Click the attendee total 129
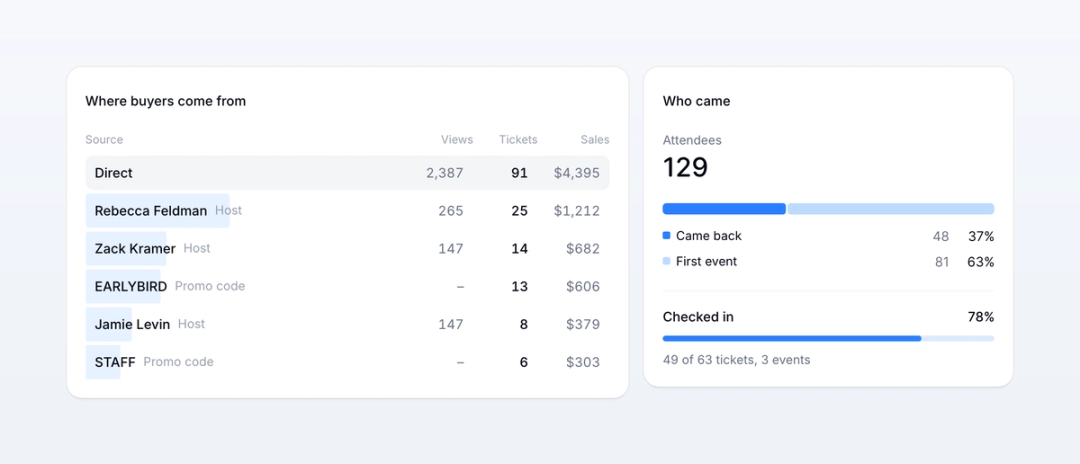The height and width of the screenshot is (464, 1080). tap(685, 167)
